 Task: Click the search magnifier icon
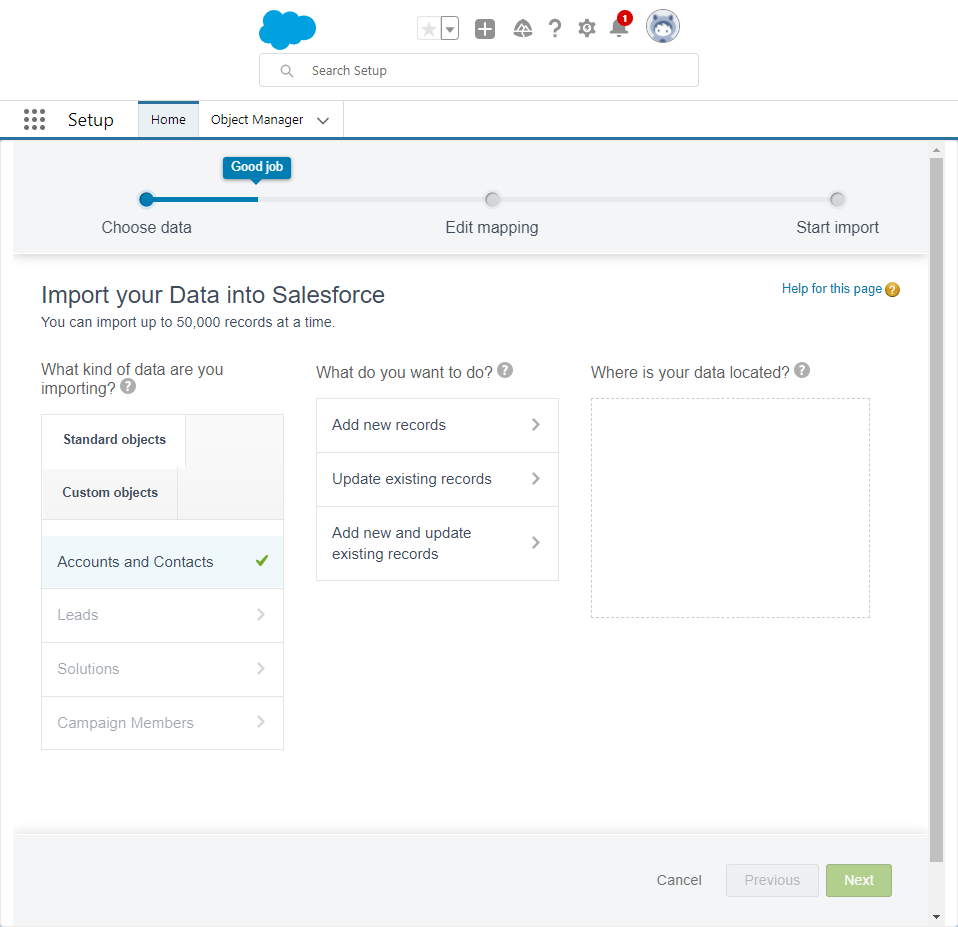287,71
